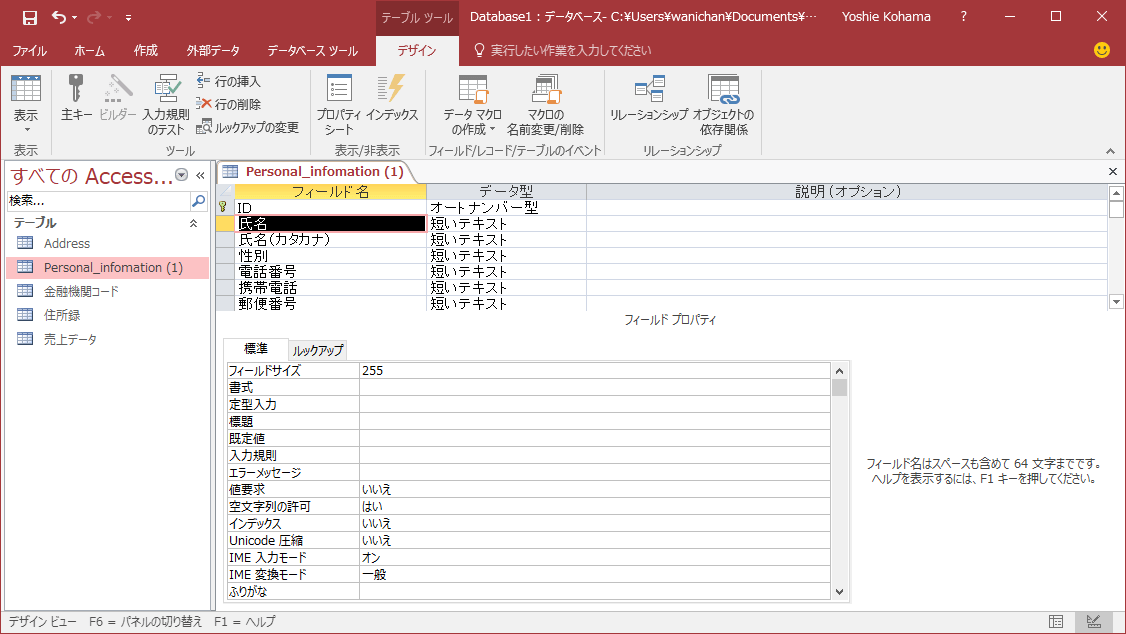Set primary key with 主キー icon
The height and width of the screenshot is (634, 1126).
pos(75,97)
